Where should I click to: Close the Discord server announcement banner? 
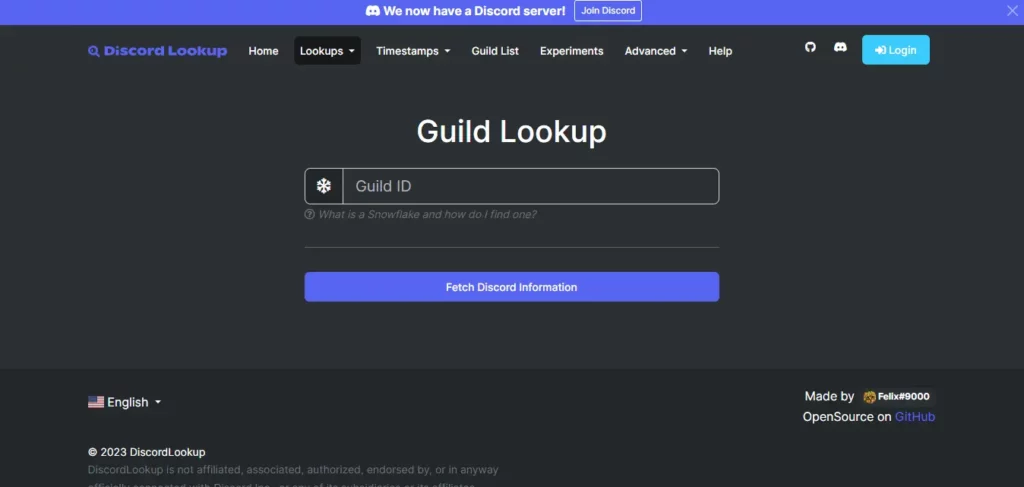click(1012, 10)
